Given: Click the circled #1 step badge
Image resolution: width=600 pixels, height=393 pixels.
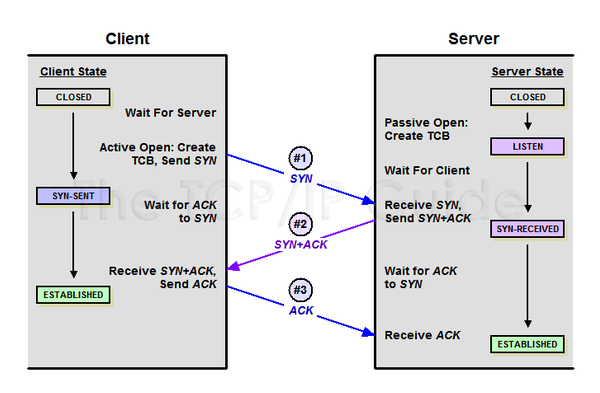Looking at the screenshot, I should (300, 158).
